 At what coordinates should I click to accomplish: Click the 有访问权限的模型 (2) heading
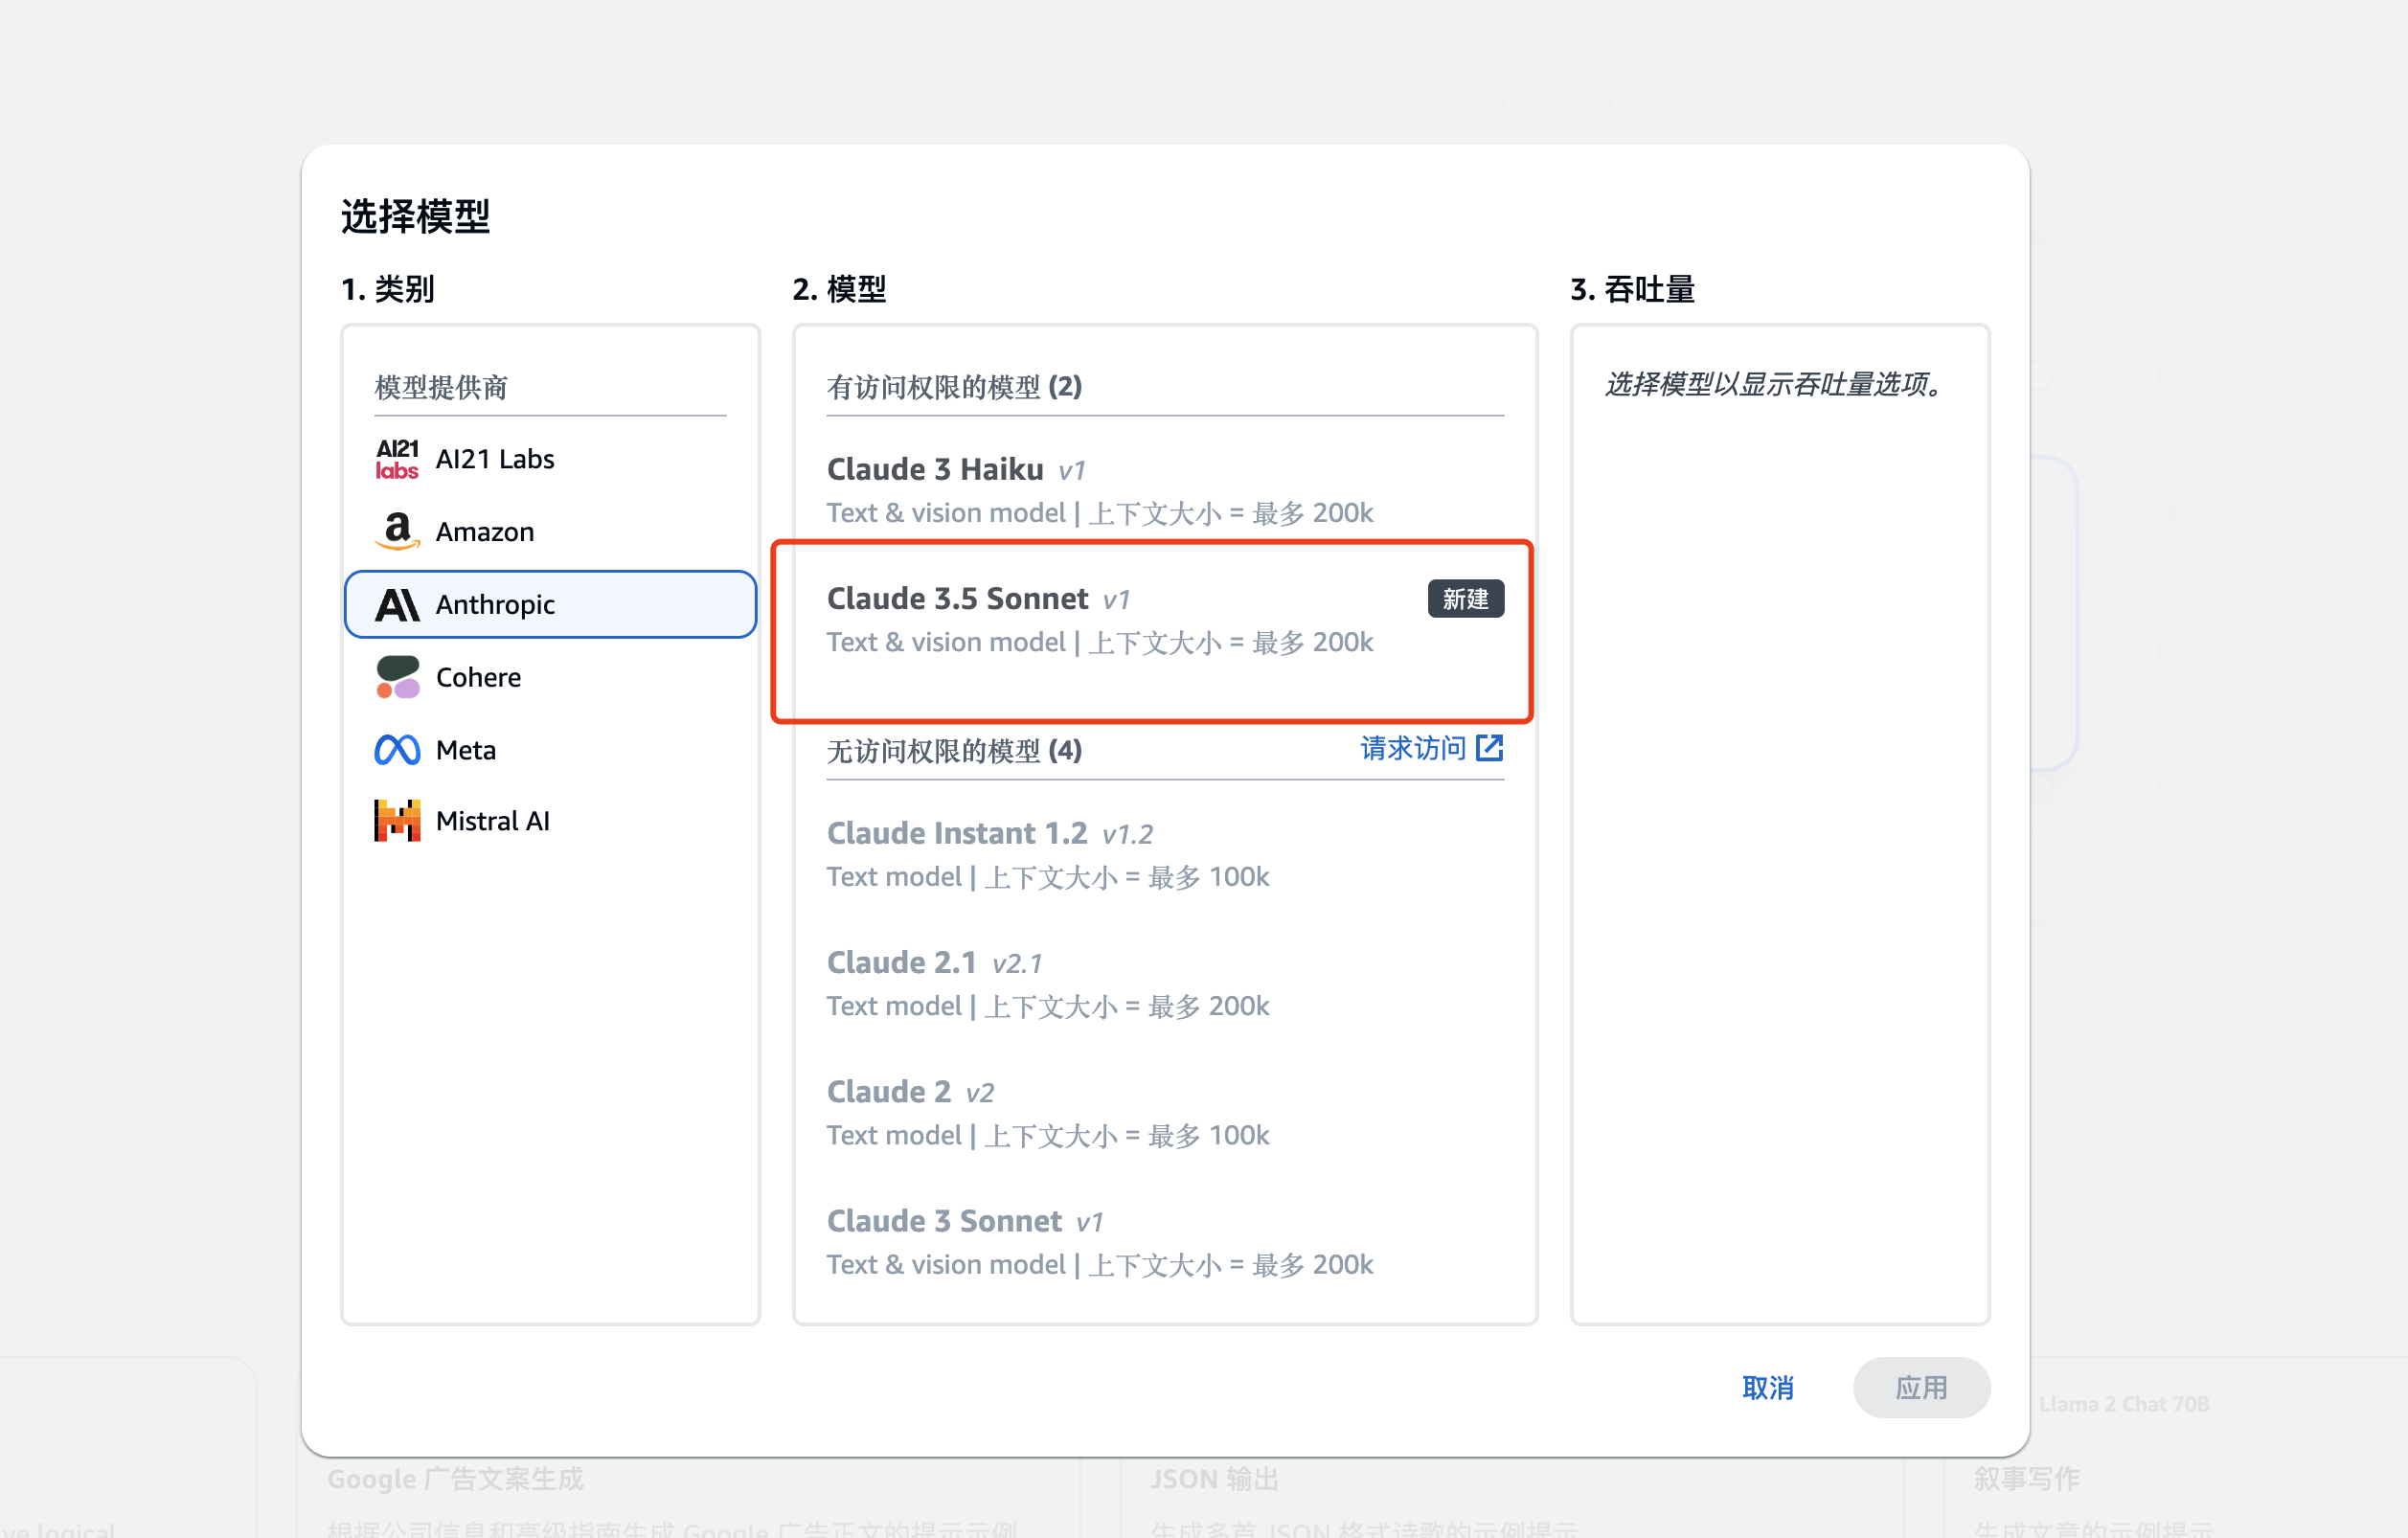pyautogui.click(x=954, y=387)
